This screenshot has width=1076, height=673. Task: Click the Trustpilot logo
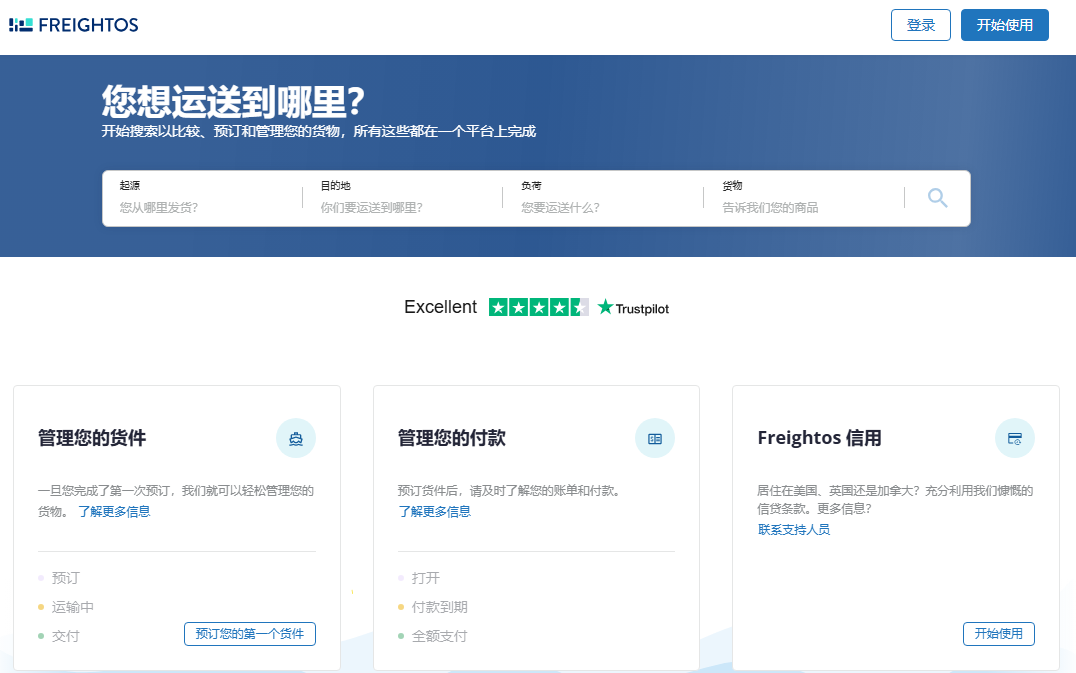(633, 308)
